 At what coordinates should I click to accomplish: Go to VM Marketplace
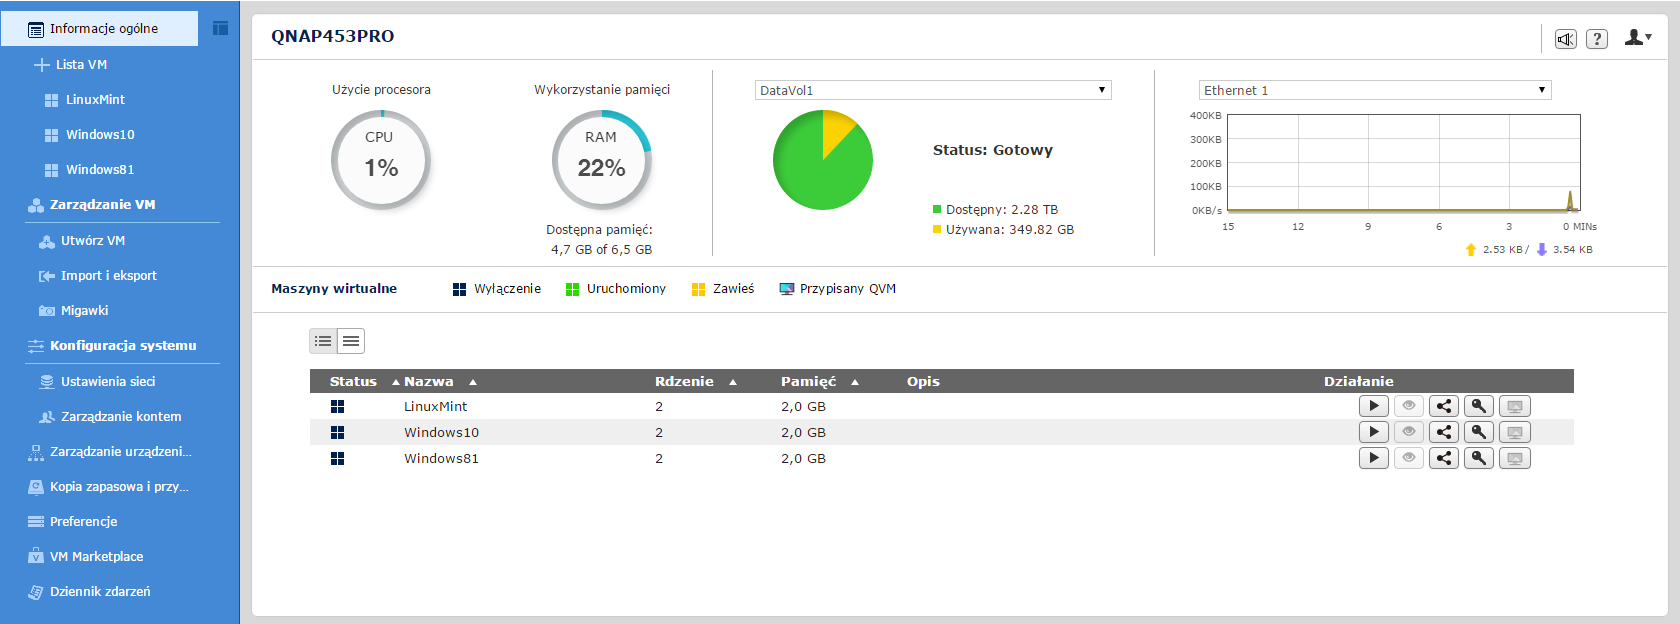(96, 557)
